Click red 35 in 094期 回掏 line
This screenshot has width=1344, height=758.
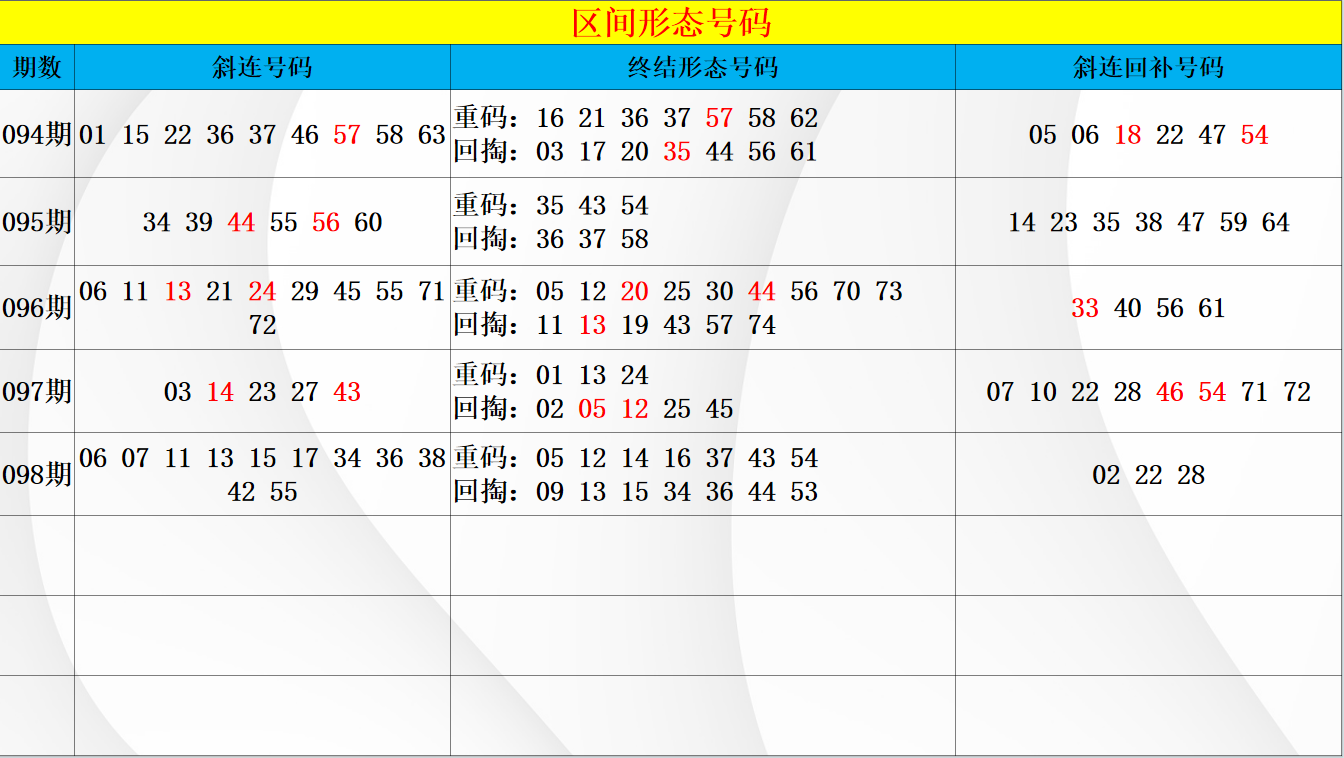tap(677, 152)
